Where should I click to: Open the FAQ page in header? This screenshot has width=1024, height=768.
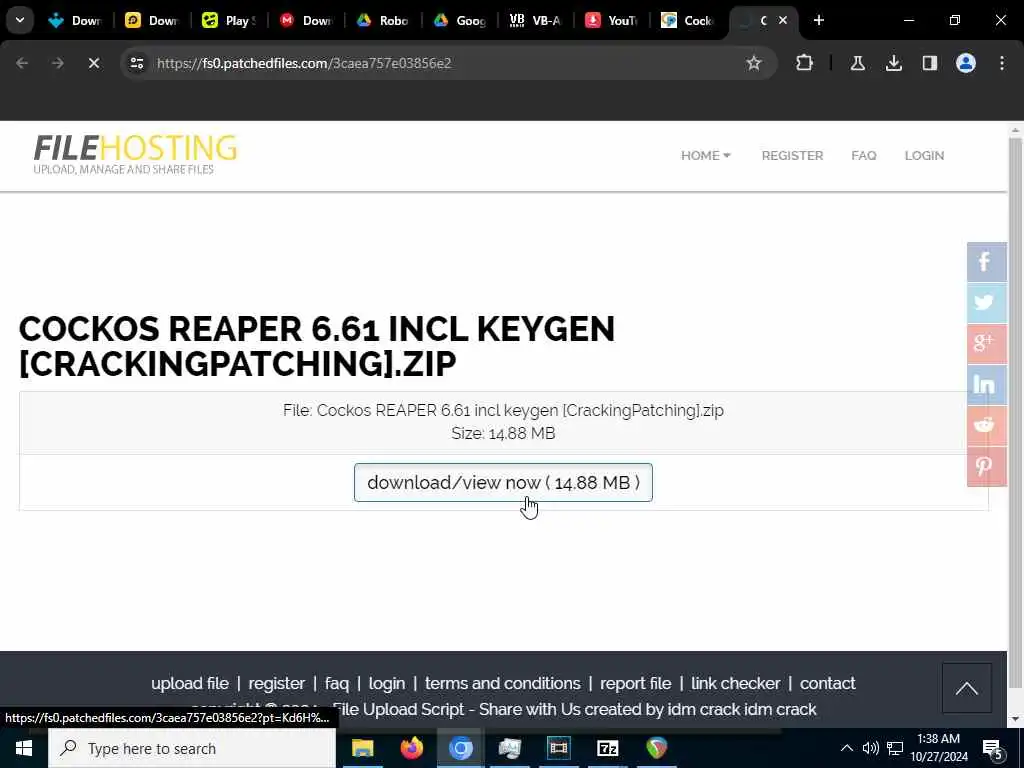point(863,155)
